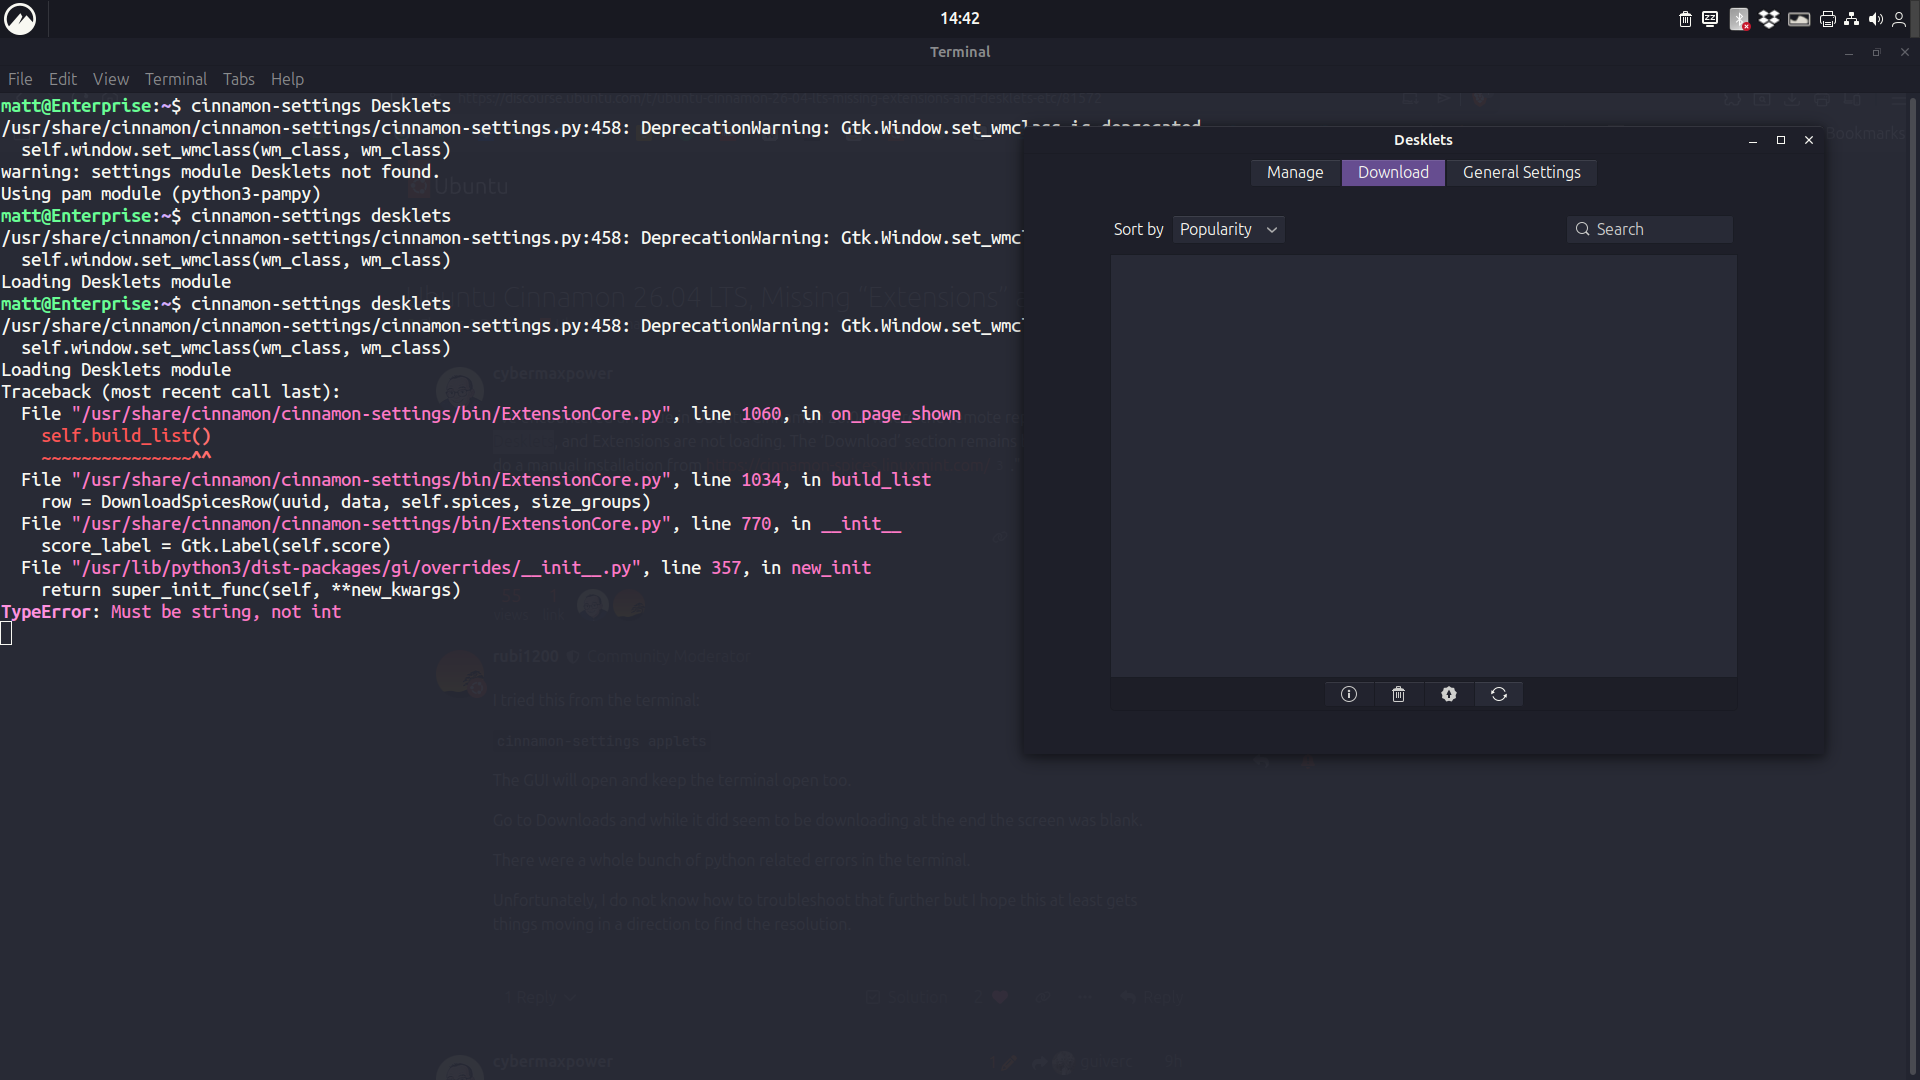1920x1080 pixels.
Task: Click the 'self.build_list()' red code line
Action: (126, 436)
